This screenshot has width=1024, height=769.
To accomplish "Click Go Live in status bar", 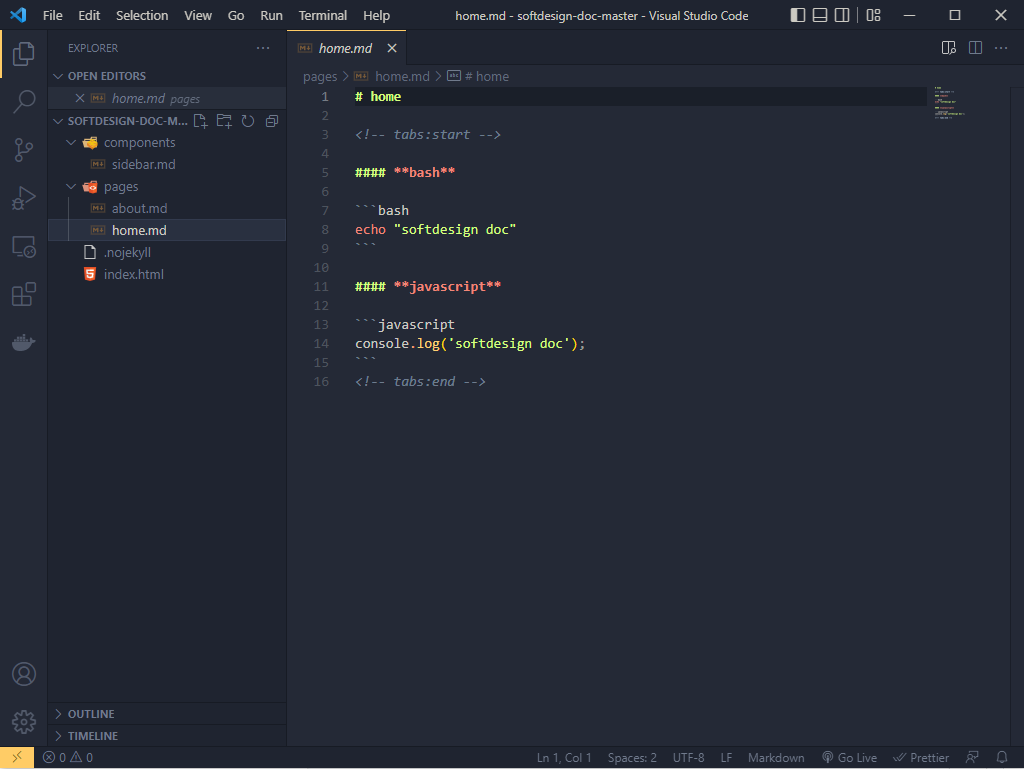I will pyautogui.click(x=848, y=758).
